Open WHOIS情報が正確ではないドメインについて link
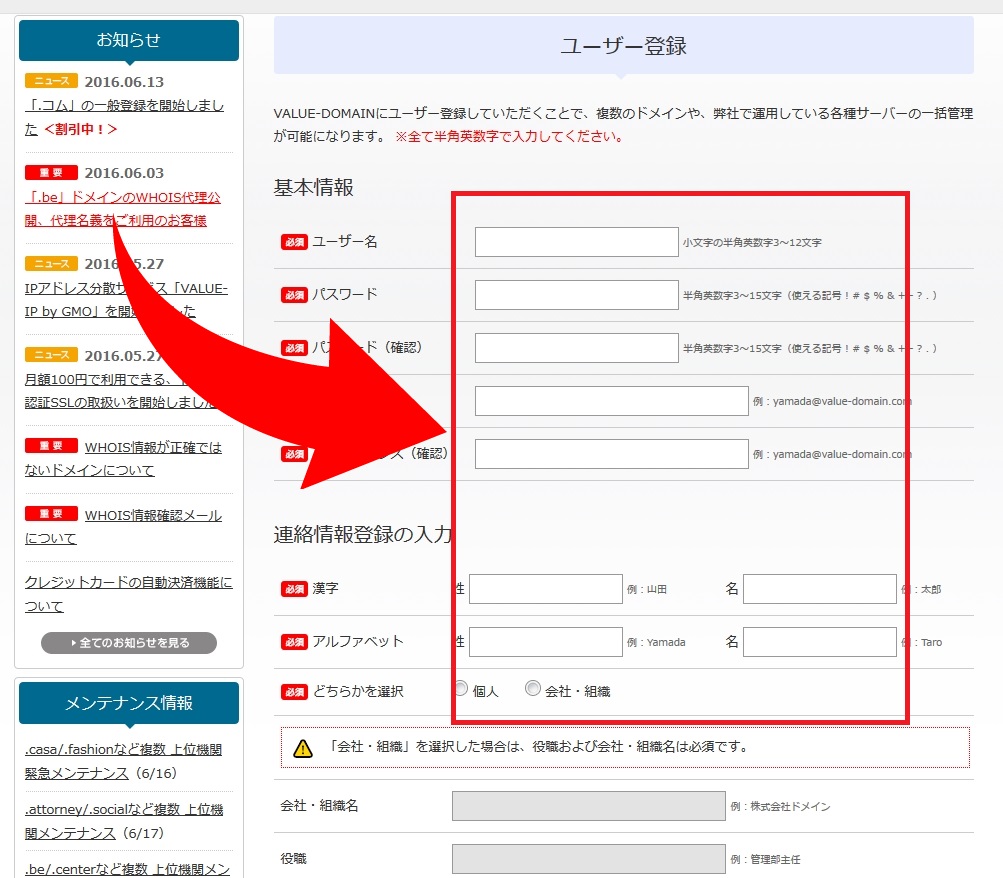The image size is (1003, 878). pos(124,459)
